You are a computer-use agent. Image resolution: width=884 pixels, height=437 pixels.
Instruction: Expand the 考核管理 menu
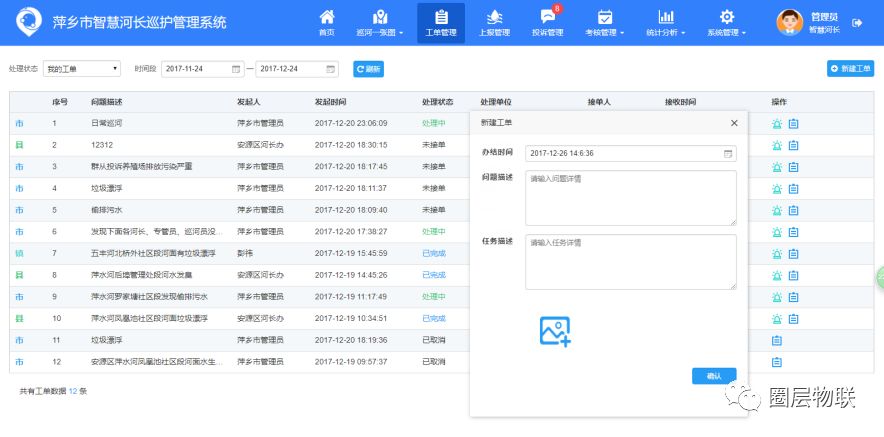(x=604, y=23)
